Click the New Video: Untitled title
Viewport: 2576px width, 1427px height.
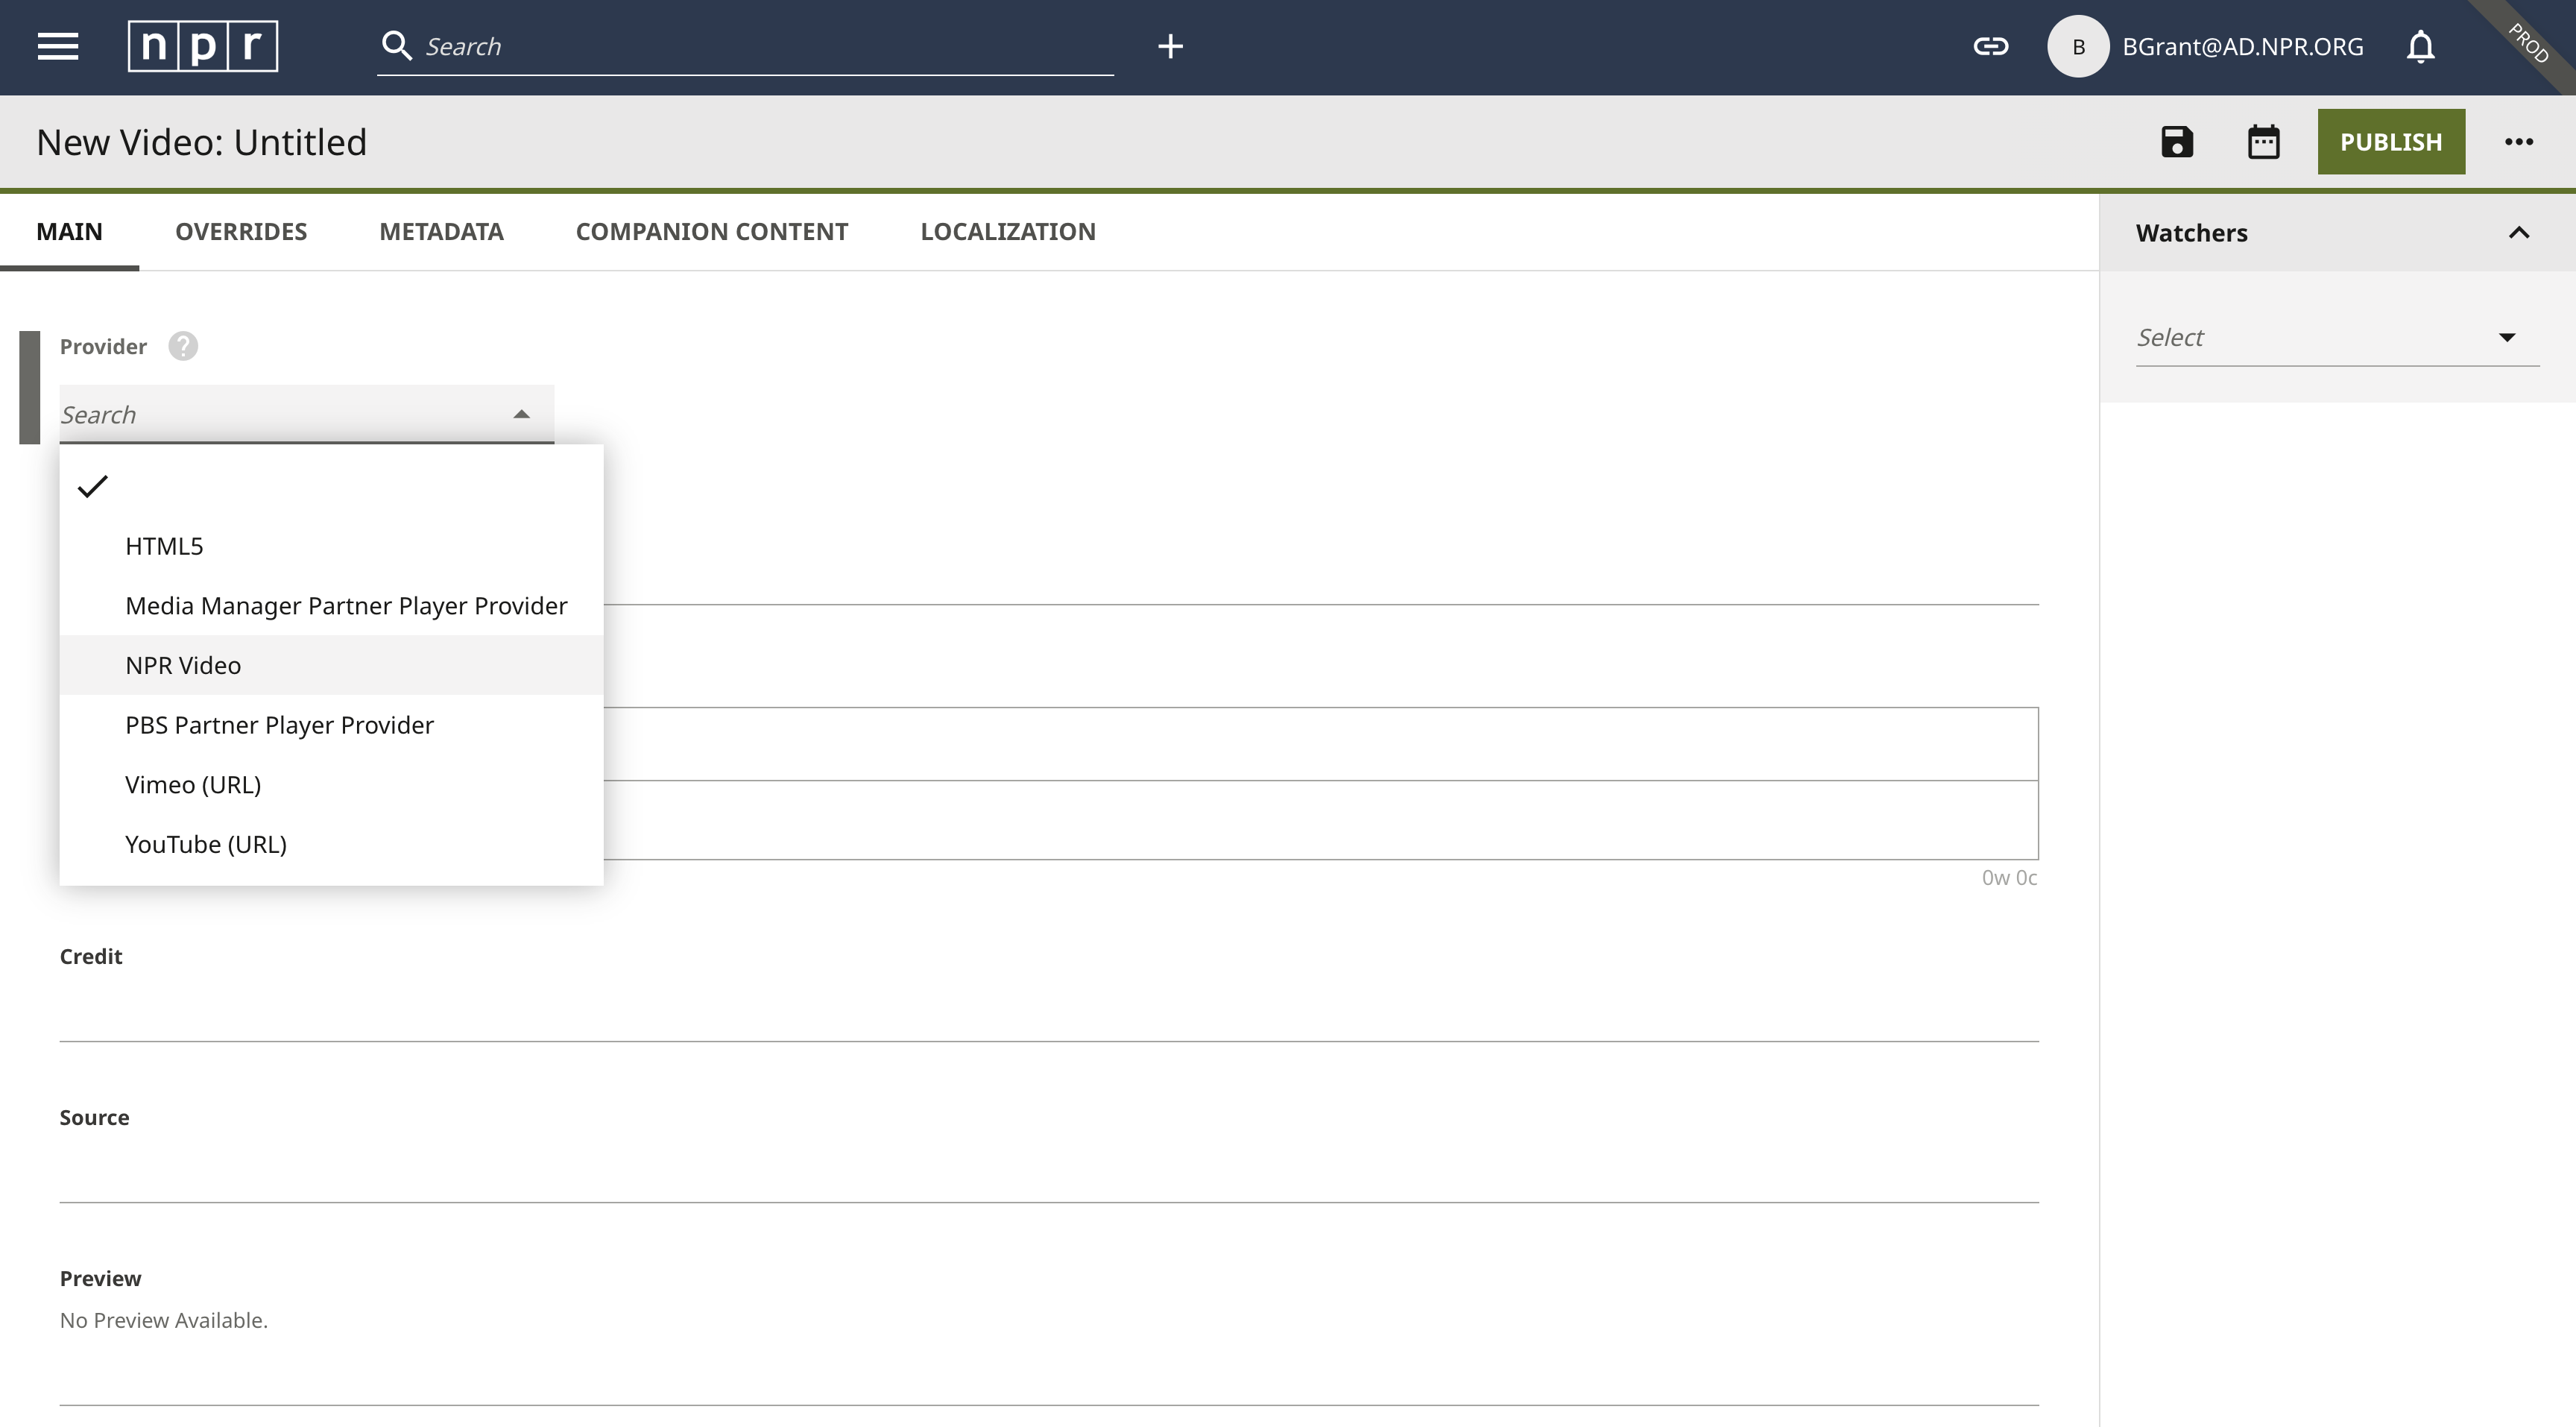coord(202,142)
